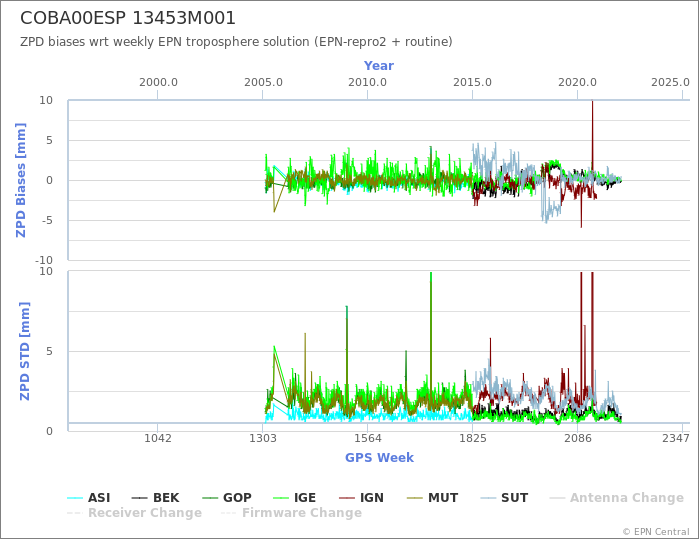Viewport: 700px width, 540px height.
Task: Toggle the IGN series legend entry
Action: click(361, 498)
